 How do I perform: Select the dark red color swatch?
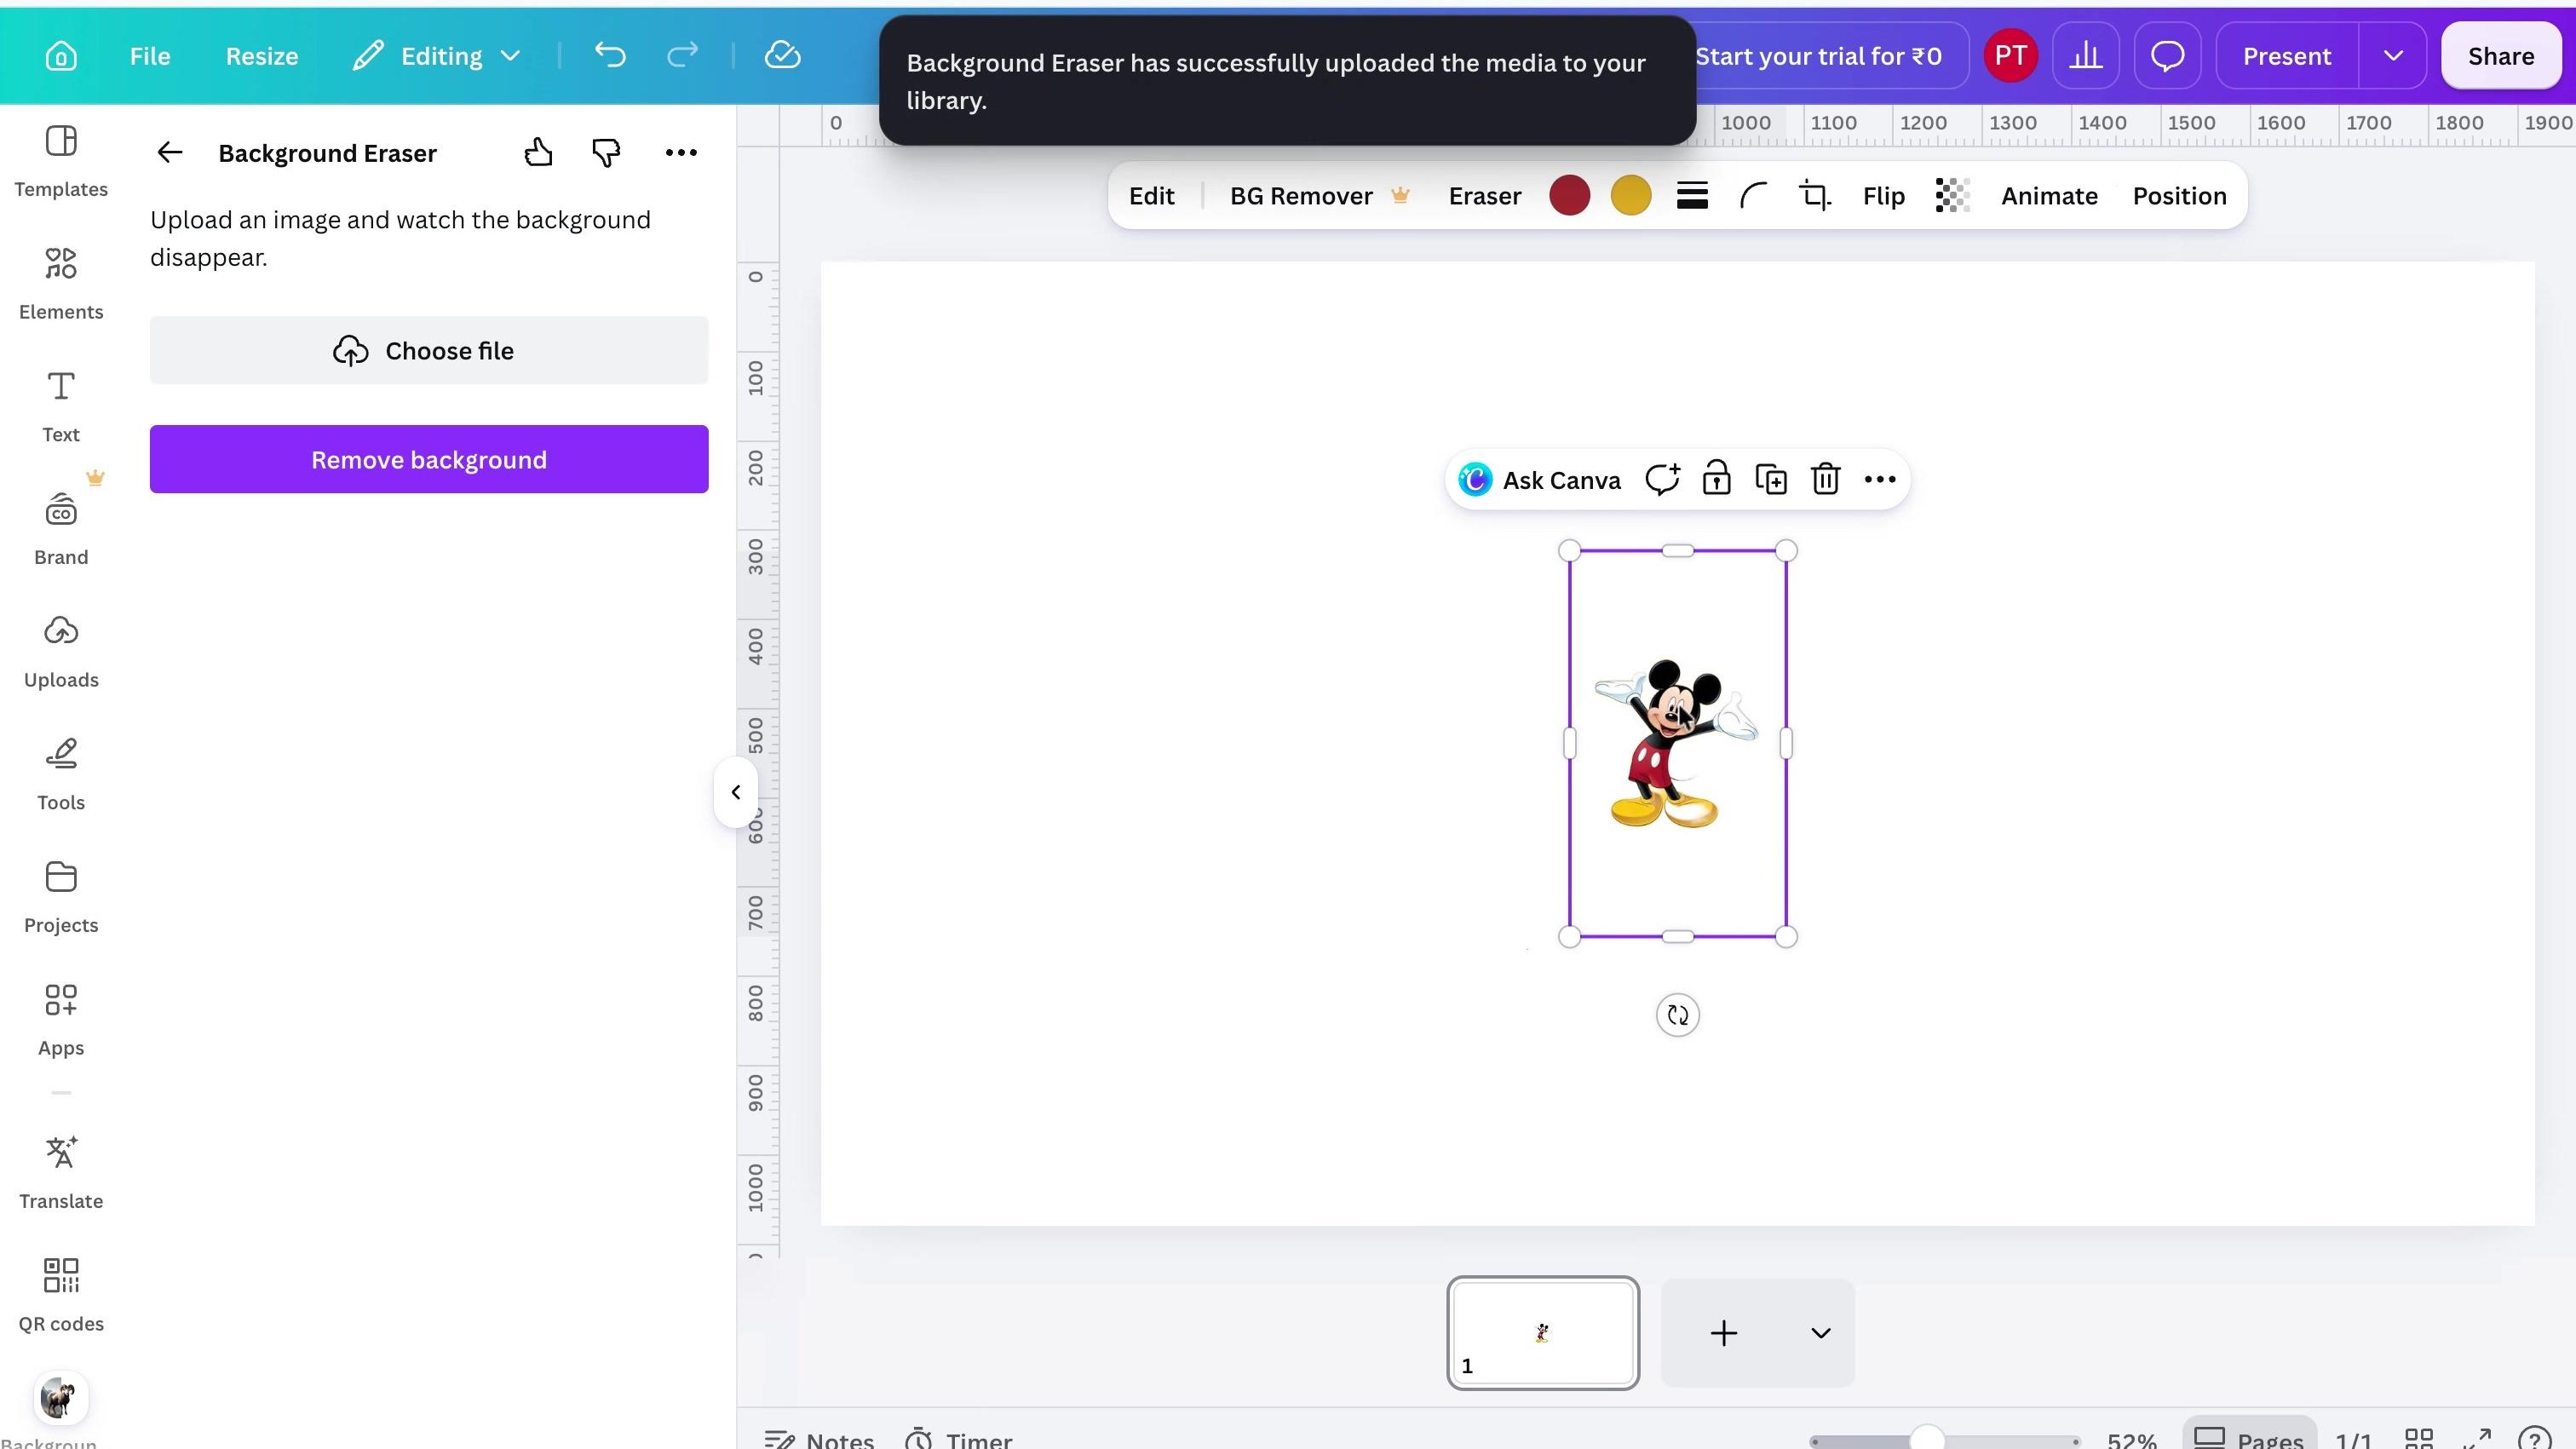pos(1569,196)
